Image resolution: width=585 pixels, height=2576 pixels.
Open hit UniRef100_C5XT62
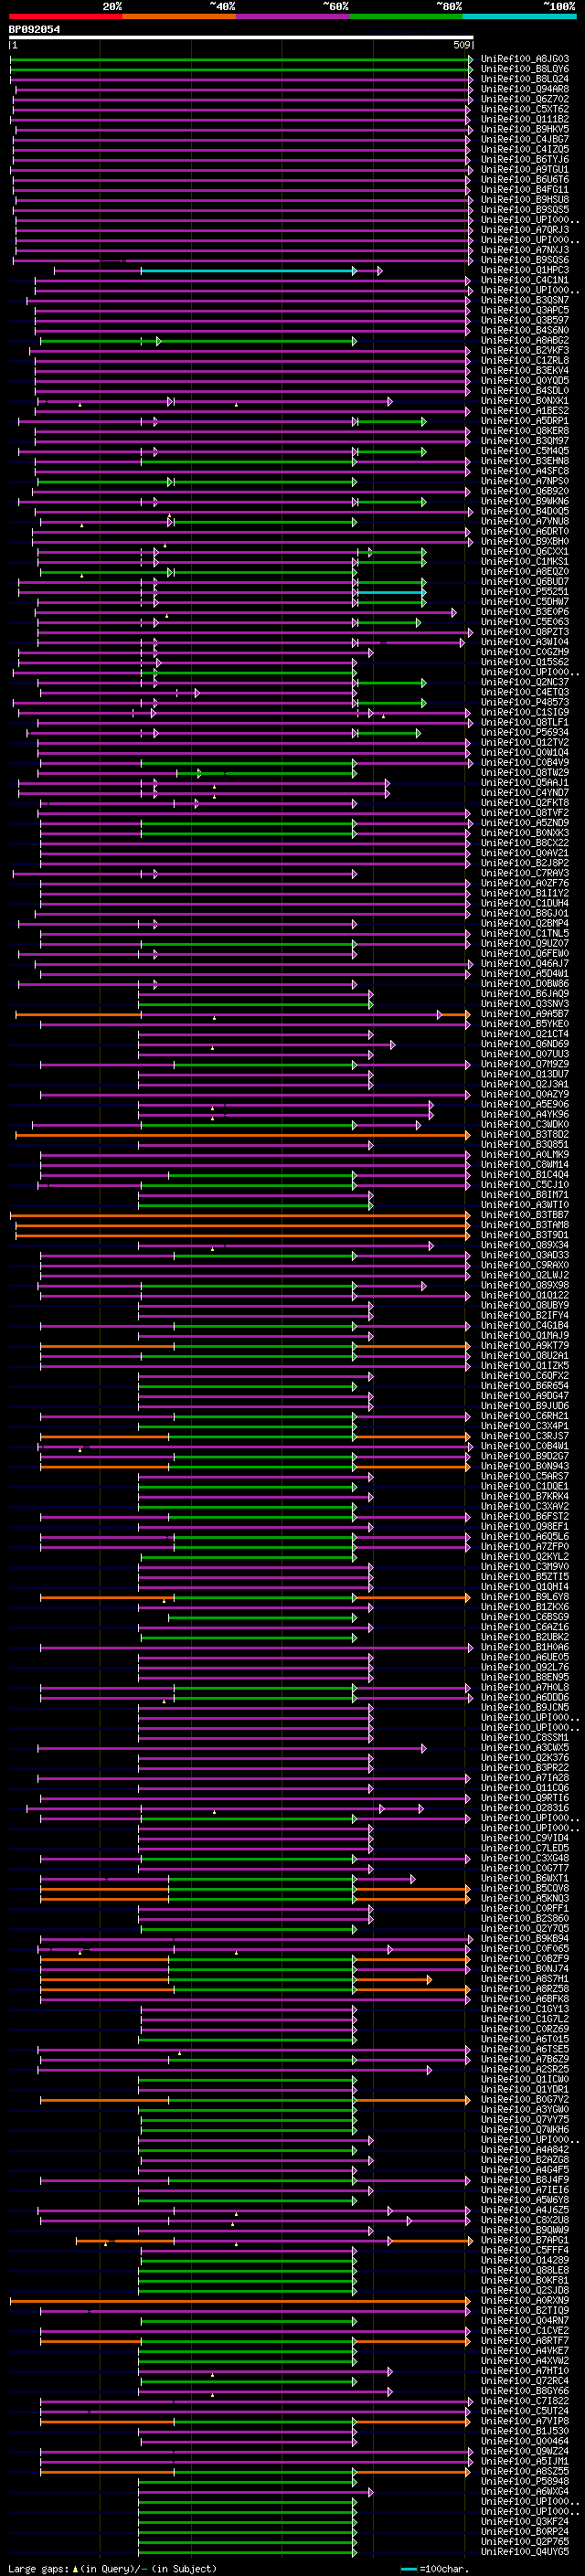pos(524,109)
